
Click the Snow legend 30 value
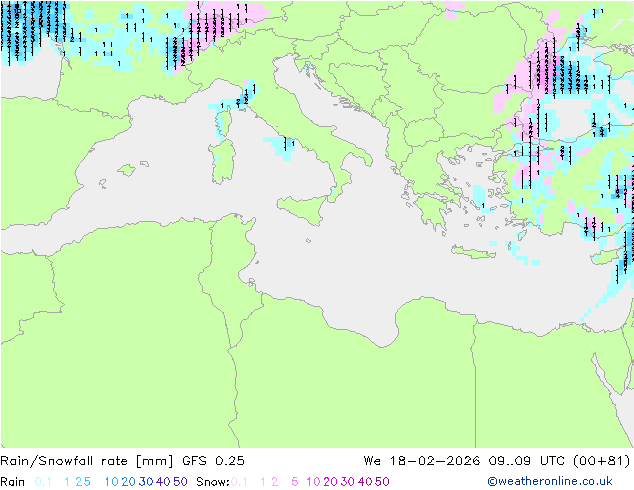348,482
